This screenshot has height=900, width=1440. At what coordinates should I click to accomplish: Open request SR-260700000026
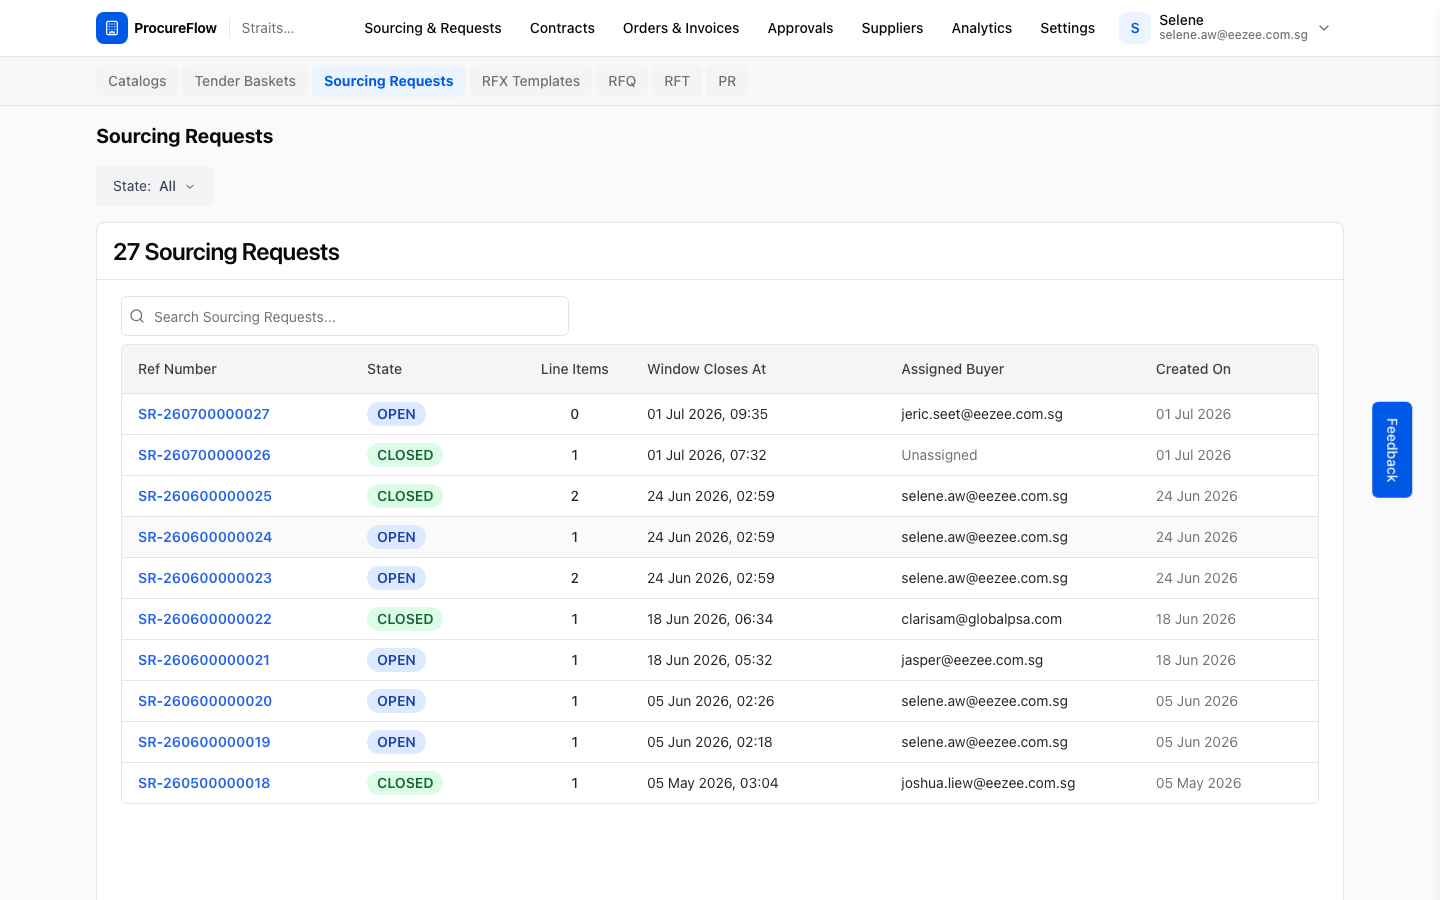click(204, 455)
